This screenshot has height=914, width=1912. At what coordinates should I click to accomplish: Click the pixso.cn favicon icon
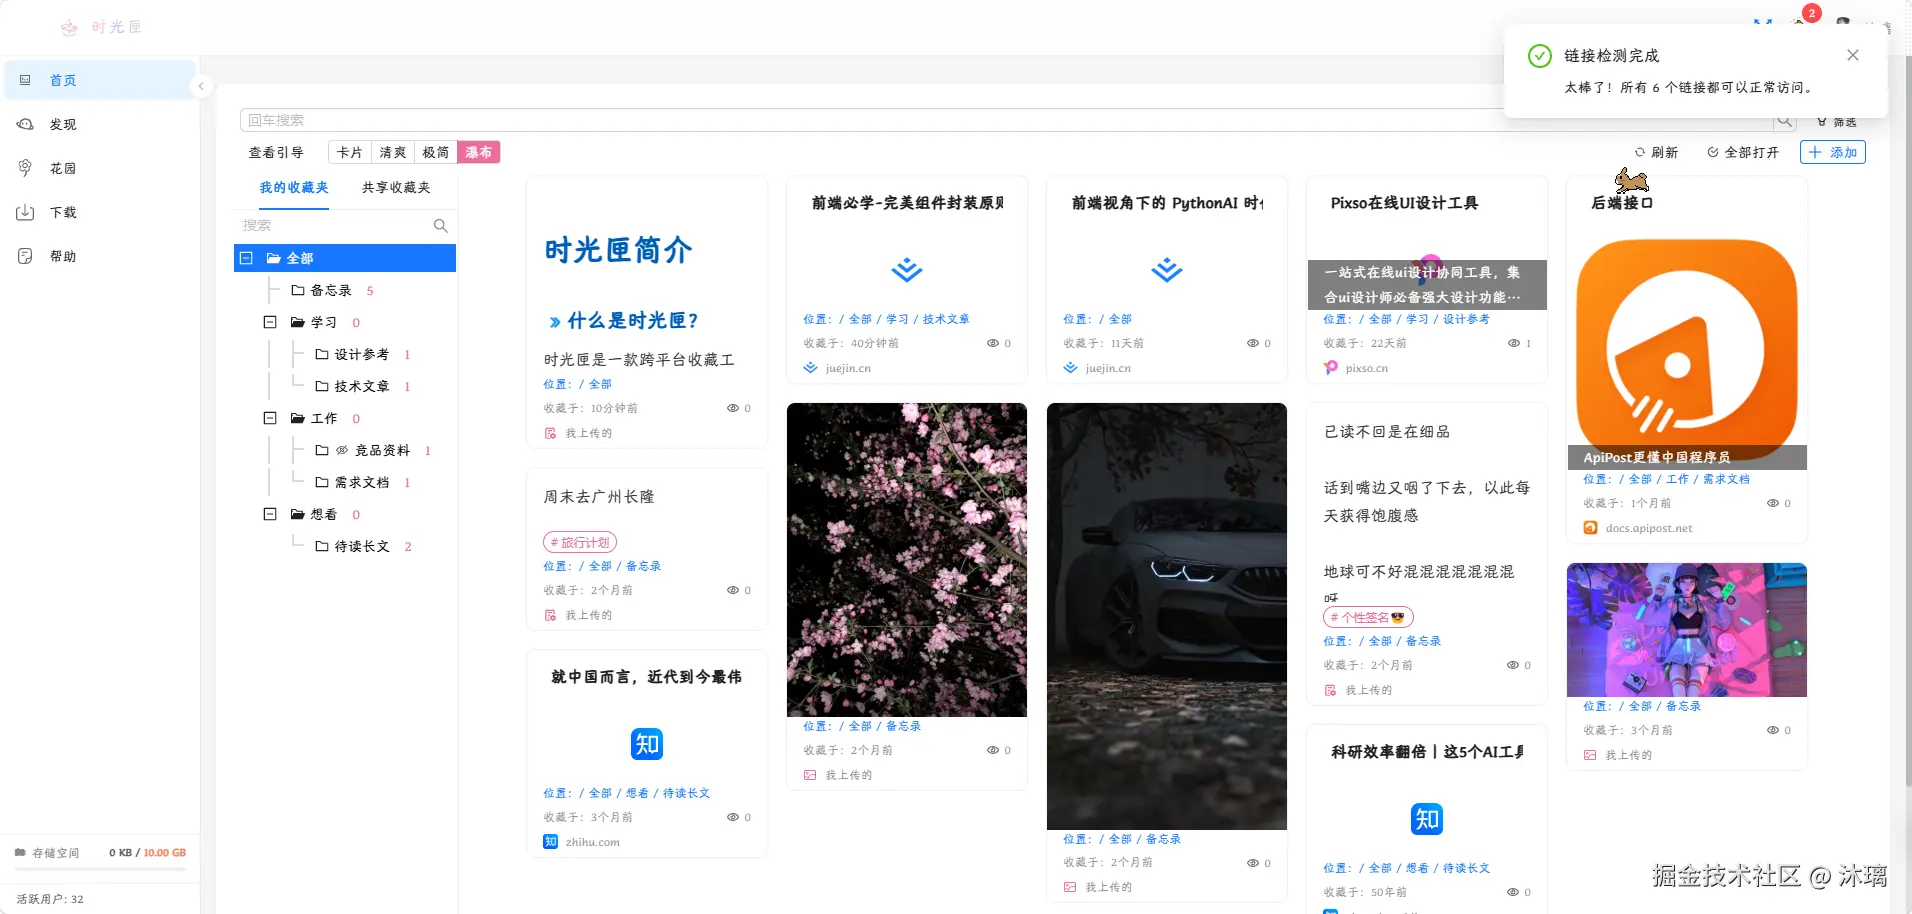[x=1331, y=368]
